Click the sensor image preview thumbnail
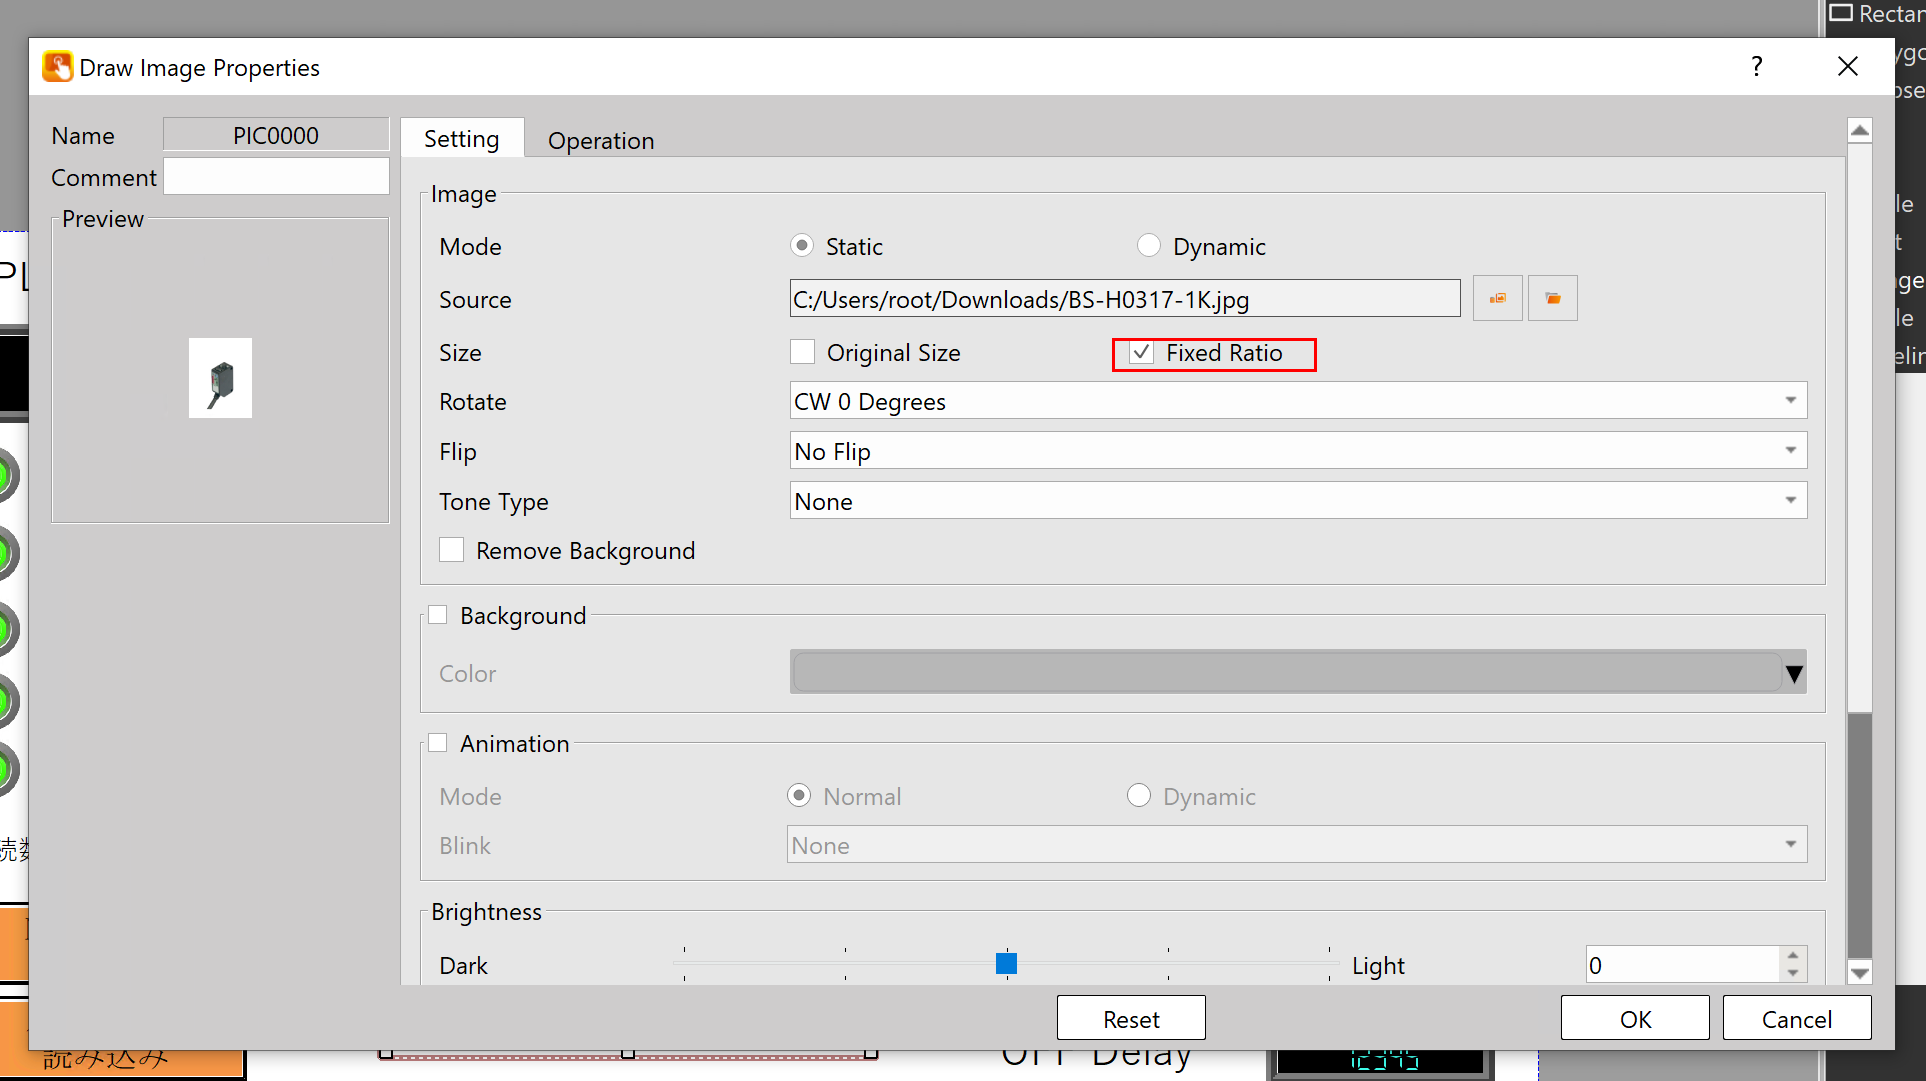Screen dimensions: 1926x1081 [220, 378]
